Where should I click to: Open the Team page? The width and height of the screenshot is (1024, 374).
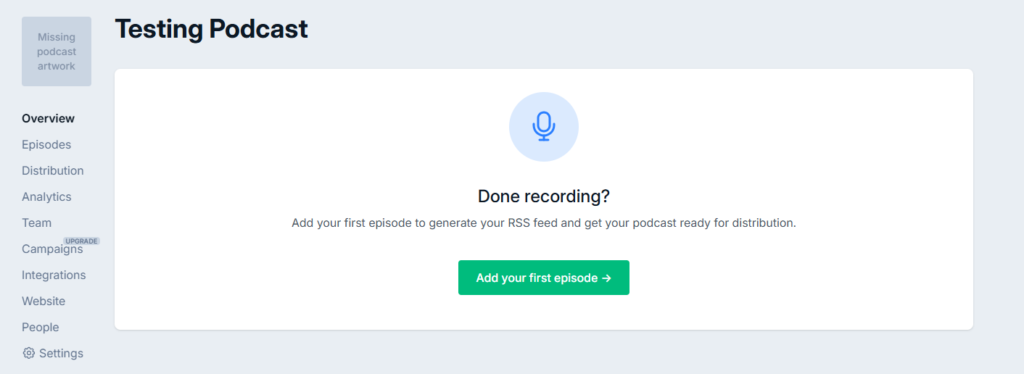(x=37, y=223)
